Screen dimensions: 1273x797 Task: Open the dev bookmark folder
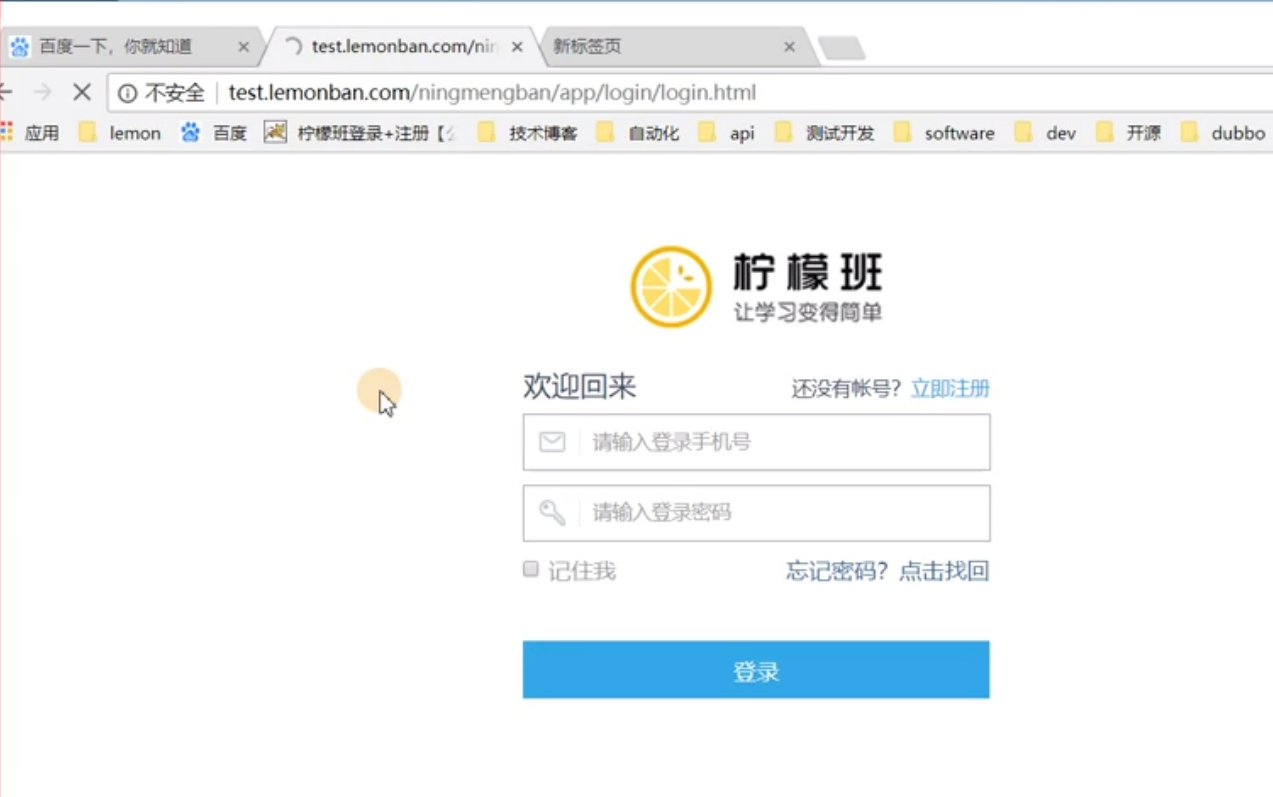coord(1045,133)
